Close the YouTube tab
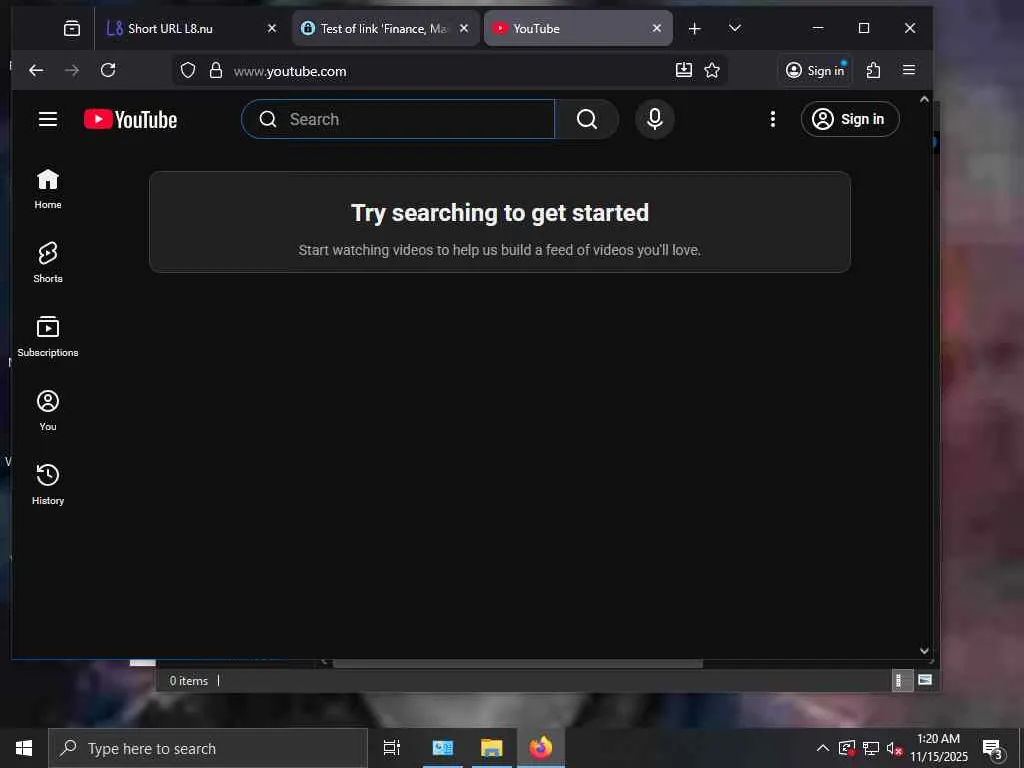This screenshot has height=768, width=1024. pyautogui.click(x=656, y=28)
